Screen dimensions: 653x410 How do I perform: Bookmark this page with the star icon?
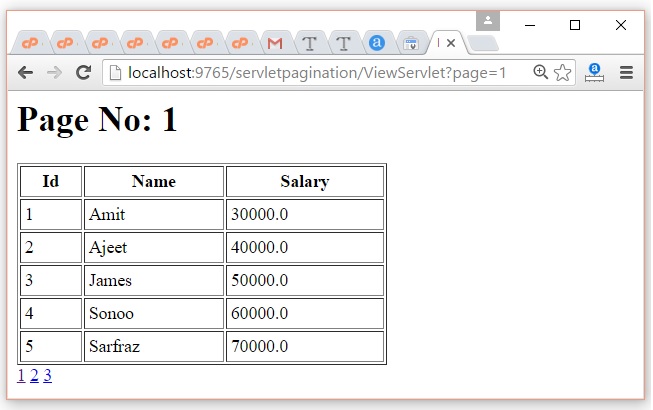pos(563,72)
